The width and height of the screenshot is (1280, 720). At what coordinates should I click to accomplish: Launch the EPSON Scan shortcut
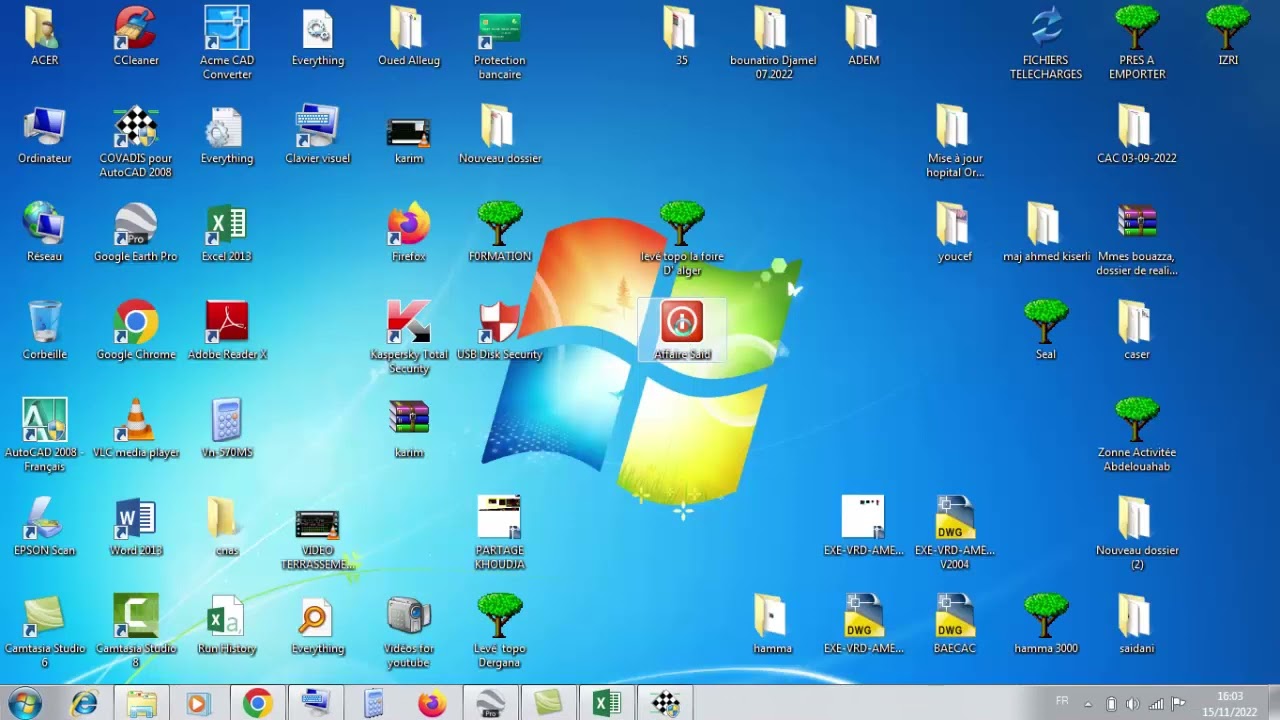[45, 527]
